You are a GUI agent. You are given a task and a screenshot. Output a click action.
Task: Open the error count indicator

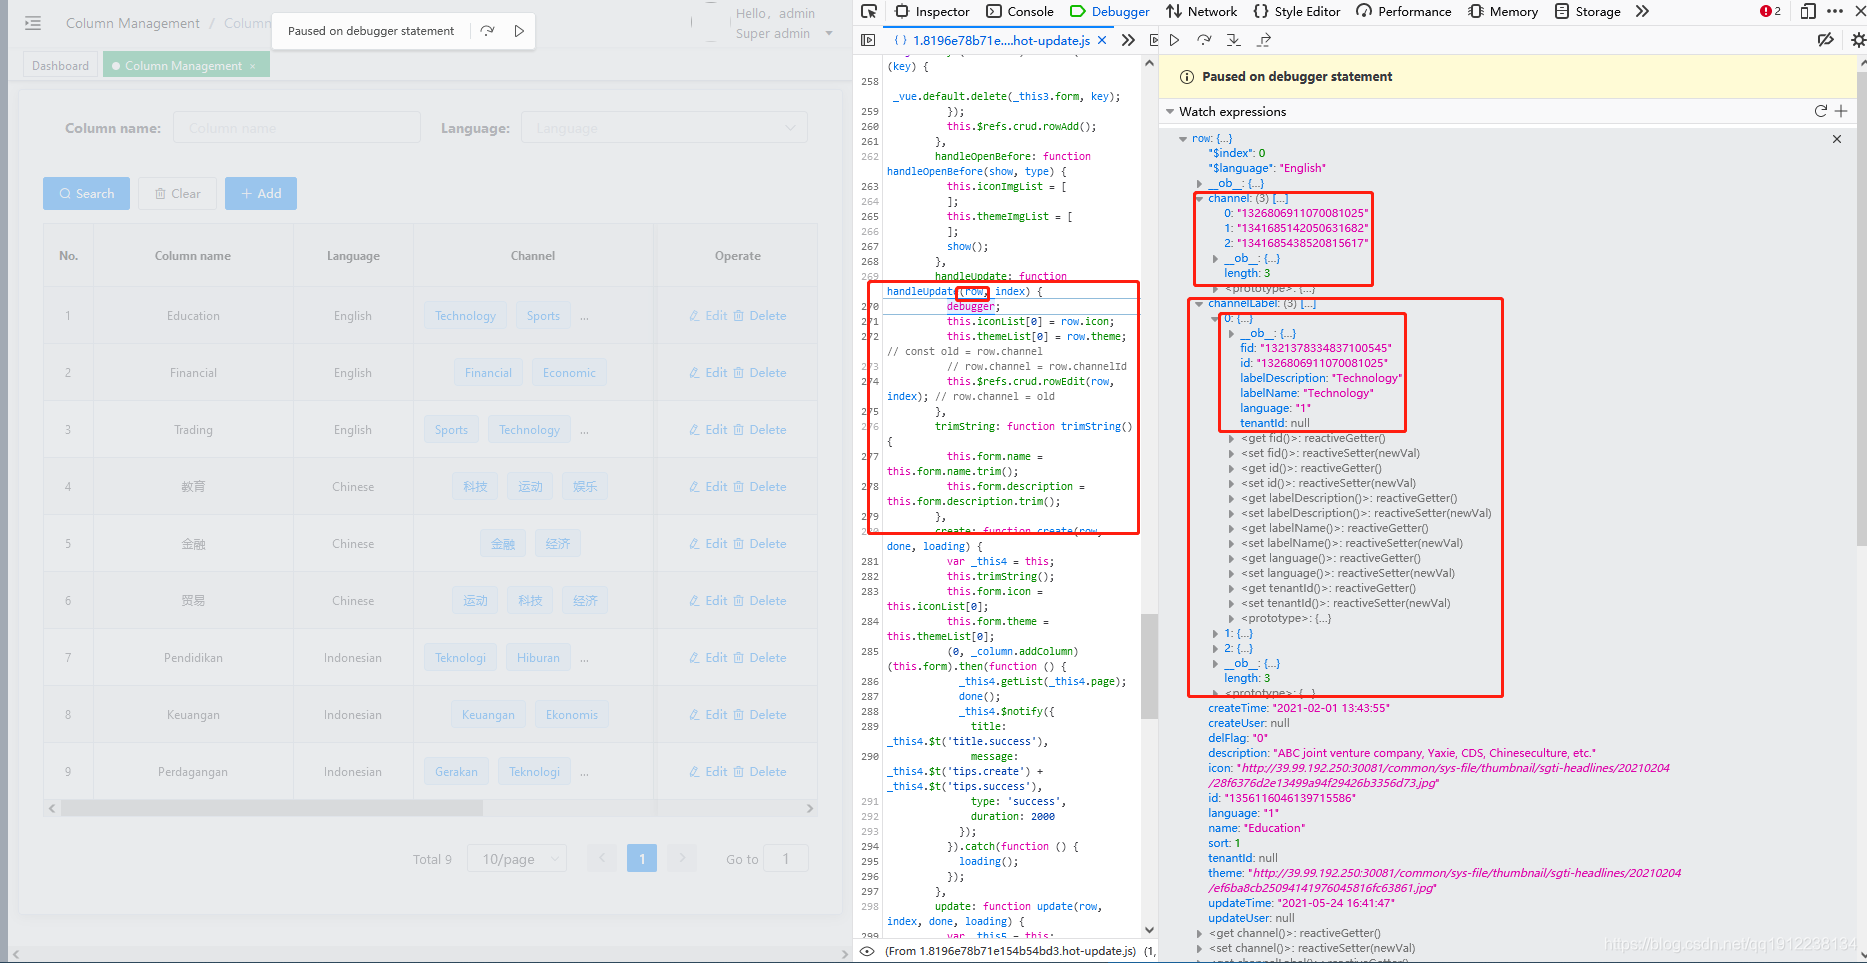(x=1770, y=11)
